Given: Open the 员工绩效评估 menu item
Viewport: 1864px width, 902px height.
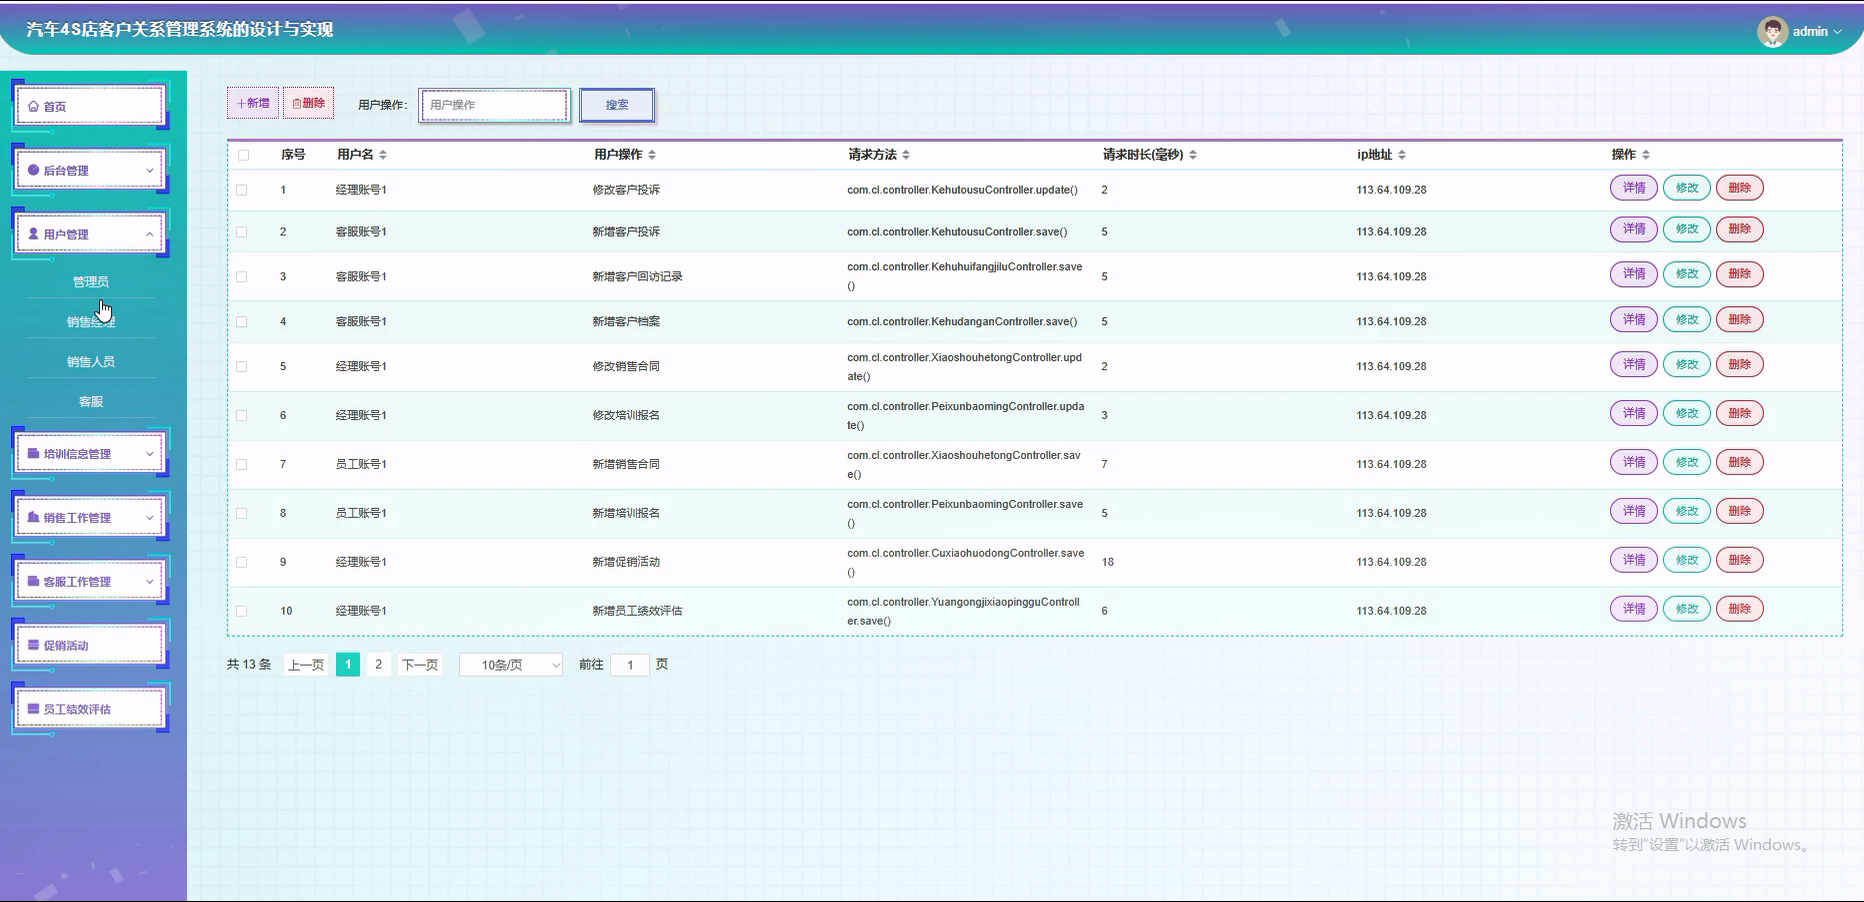Looking at the screenshot, I should [90, 709].
